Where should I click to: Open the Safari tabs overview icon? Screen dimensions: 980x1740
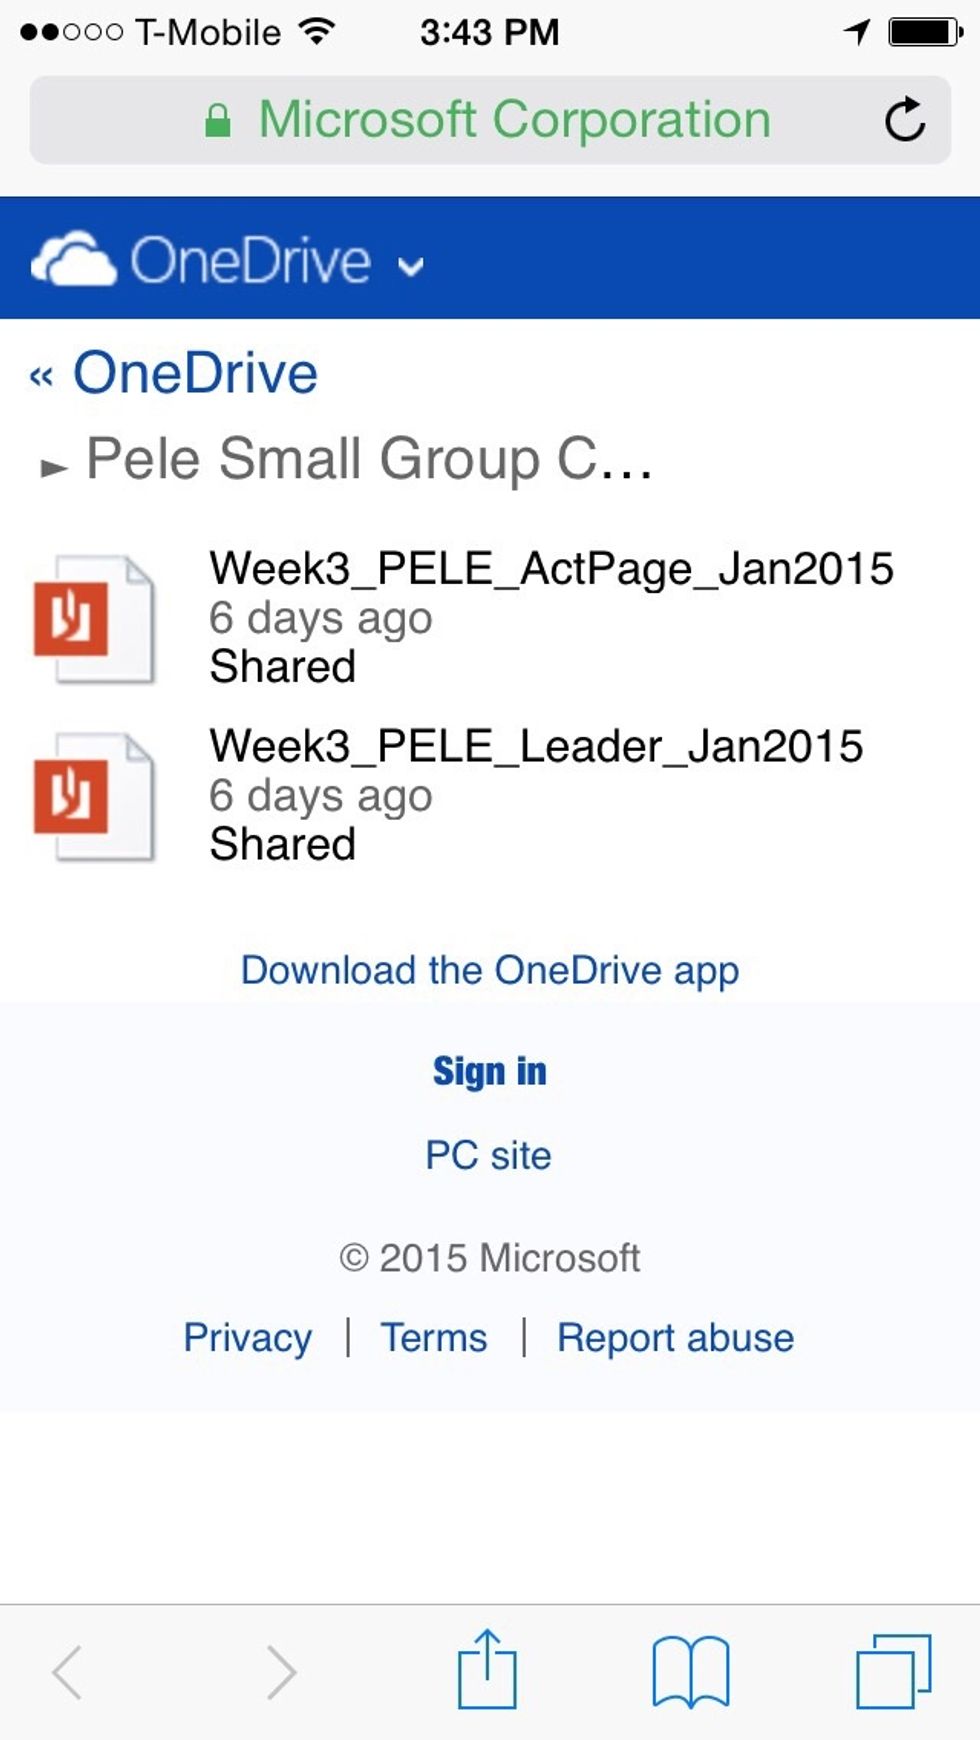893,1671
